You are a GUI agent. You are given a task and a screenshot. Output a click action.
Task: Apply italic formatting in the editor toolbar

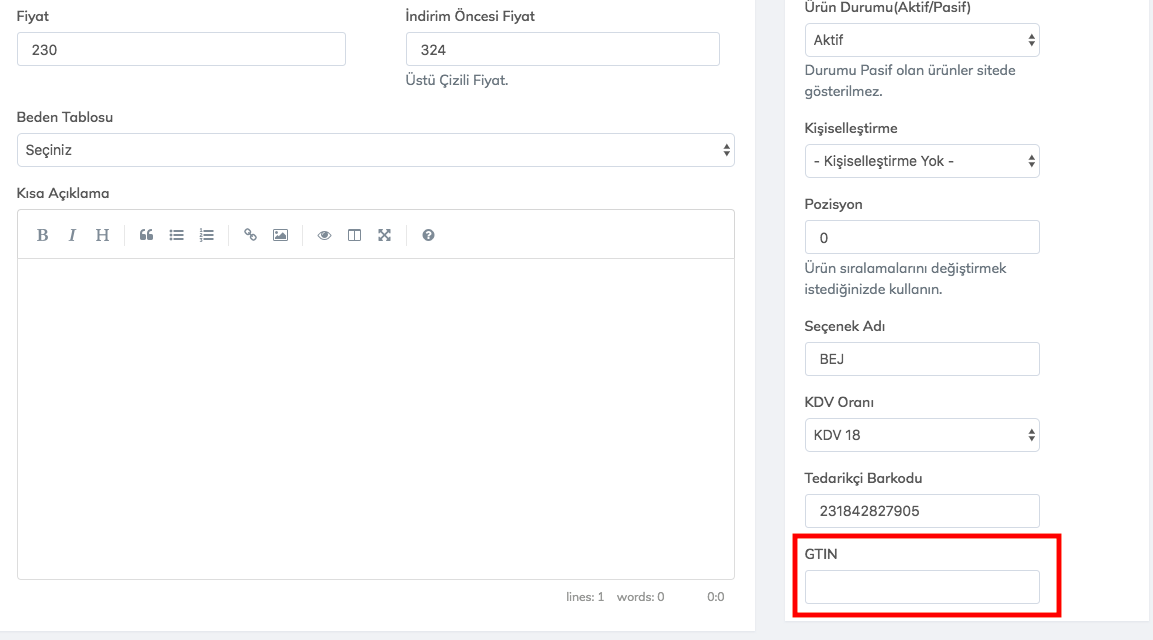[72, 235]
